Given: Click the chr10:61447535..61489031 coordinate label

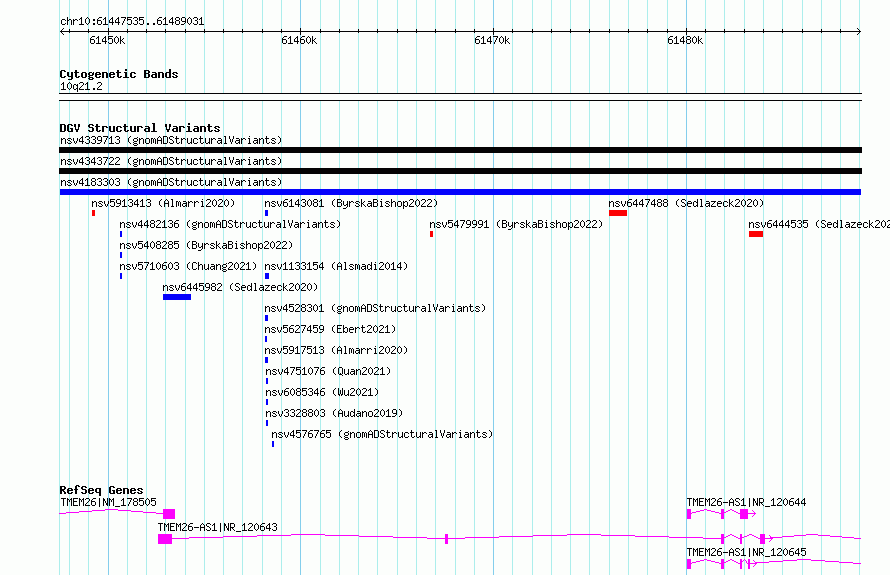Looking at the screenshot, I should [x=132, y=21].
